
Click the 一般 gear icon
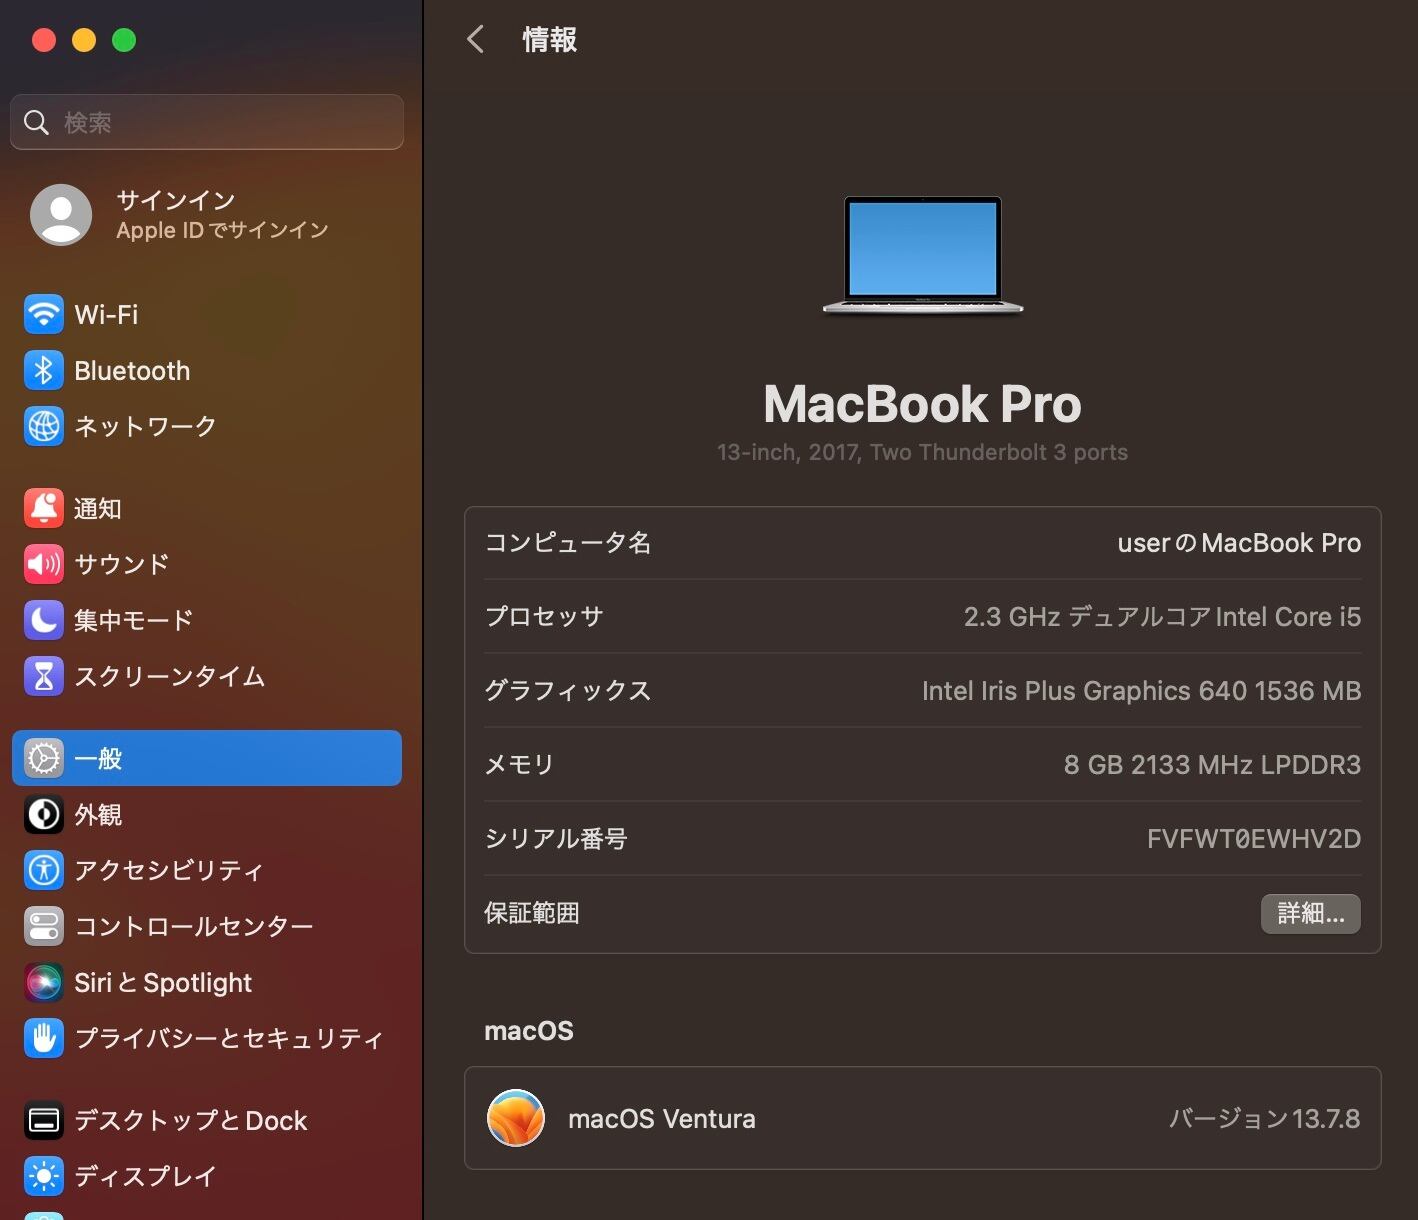click(x=44, y=758)
